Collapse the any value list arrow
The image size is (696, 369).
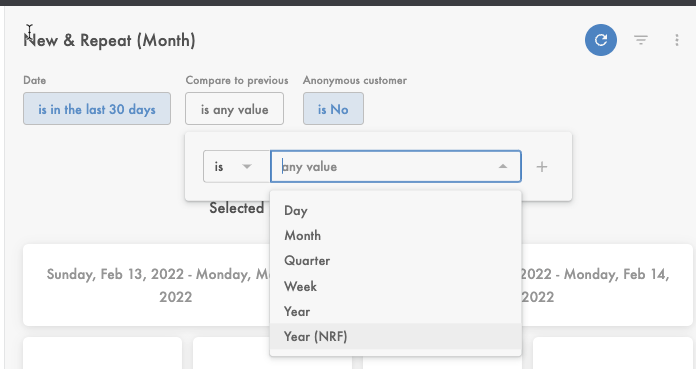pyautogui.click(x=502, y=167)
